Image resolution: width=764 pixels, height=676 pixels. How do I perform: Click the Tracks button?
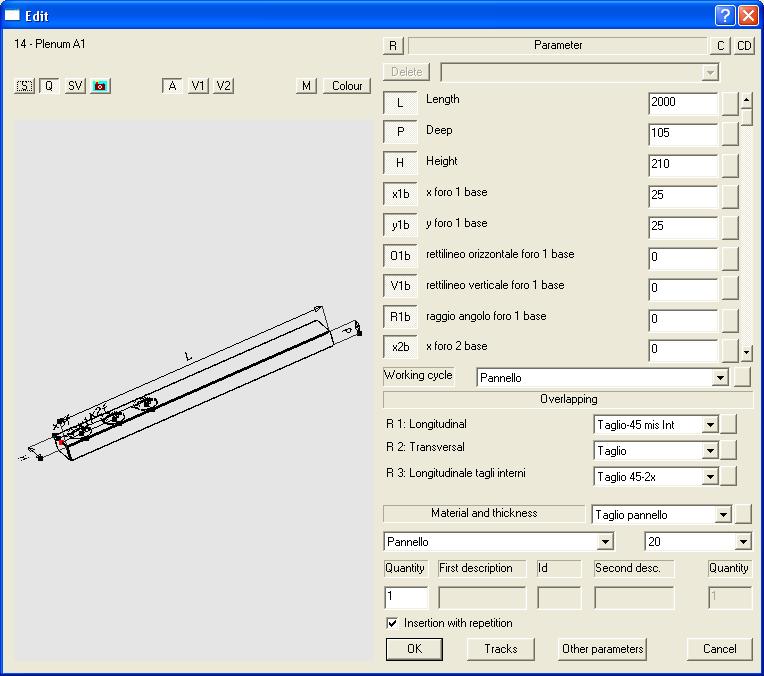501,649
